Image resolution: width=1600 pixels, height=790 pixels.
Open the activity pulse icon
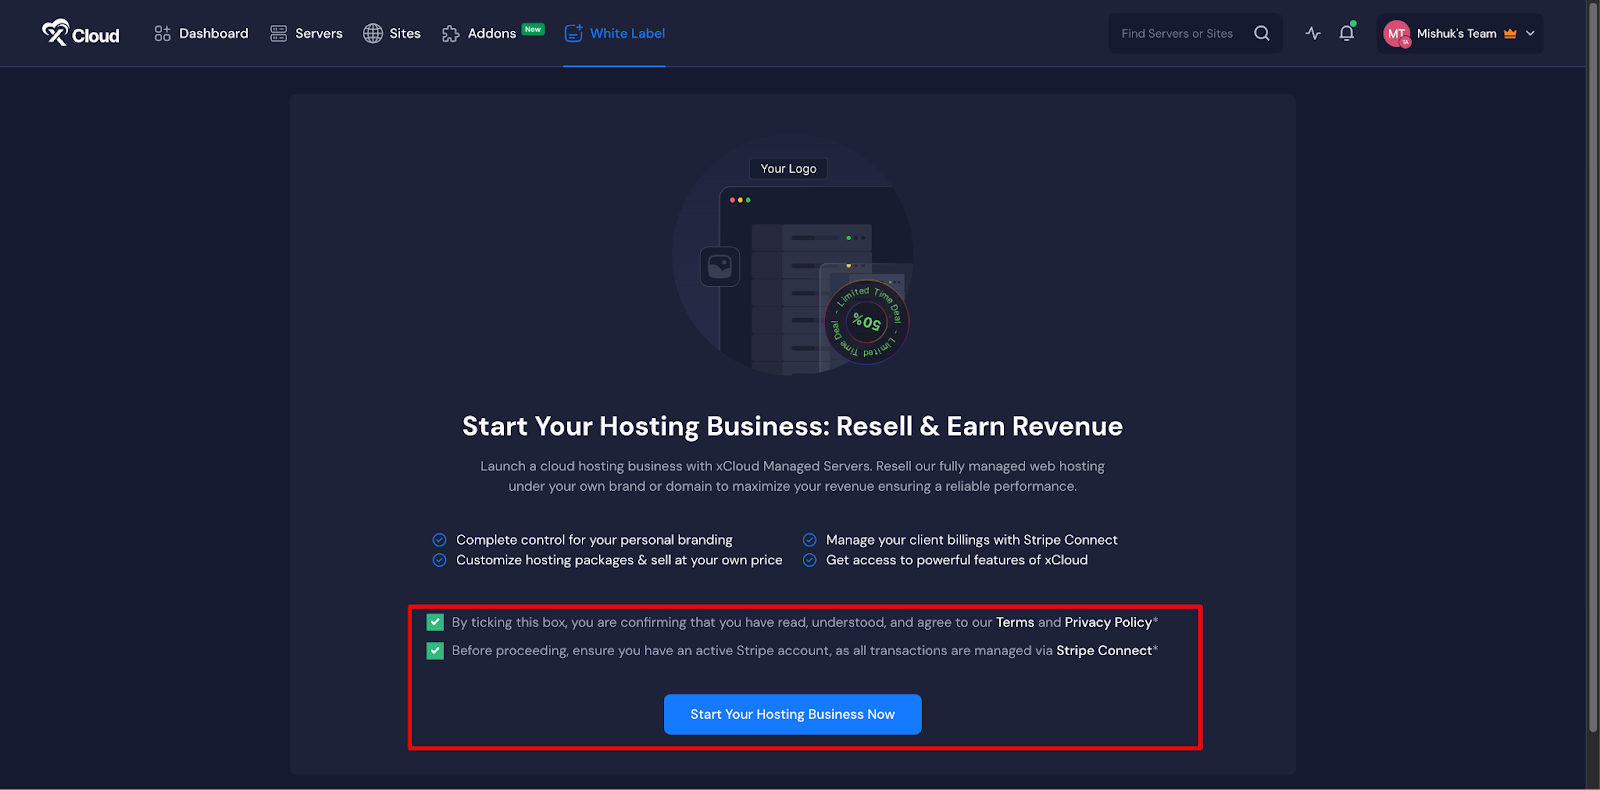coord(1313,33)
